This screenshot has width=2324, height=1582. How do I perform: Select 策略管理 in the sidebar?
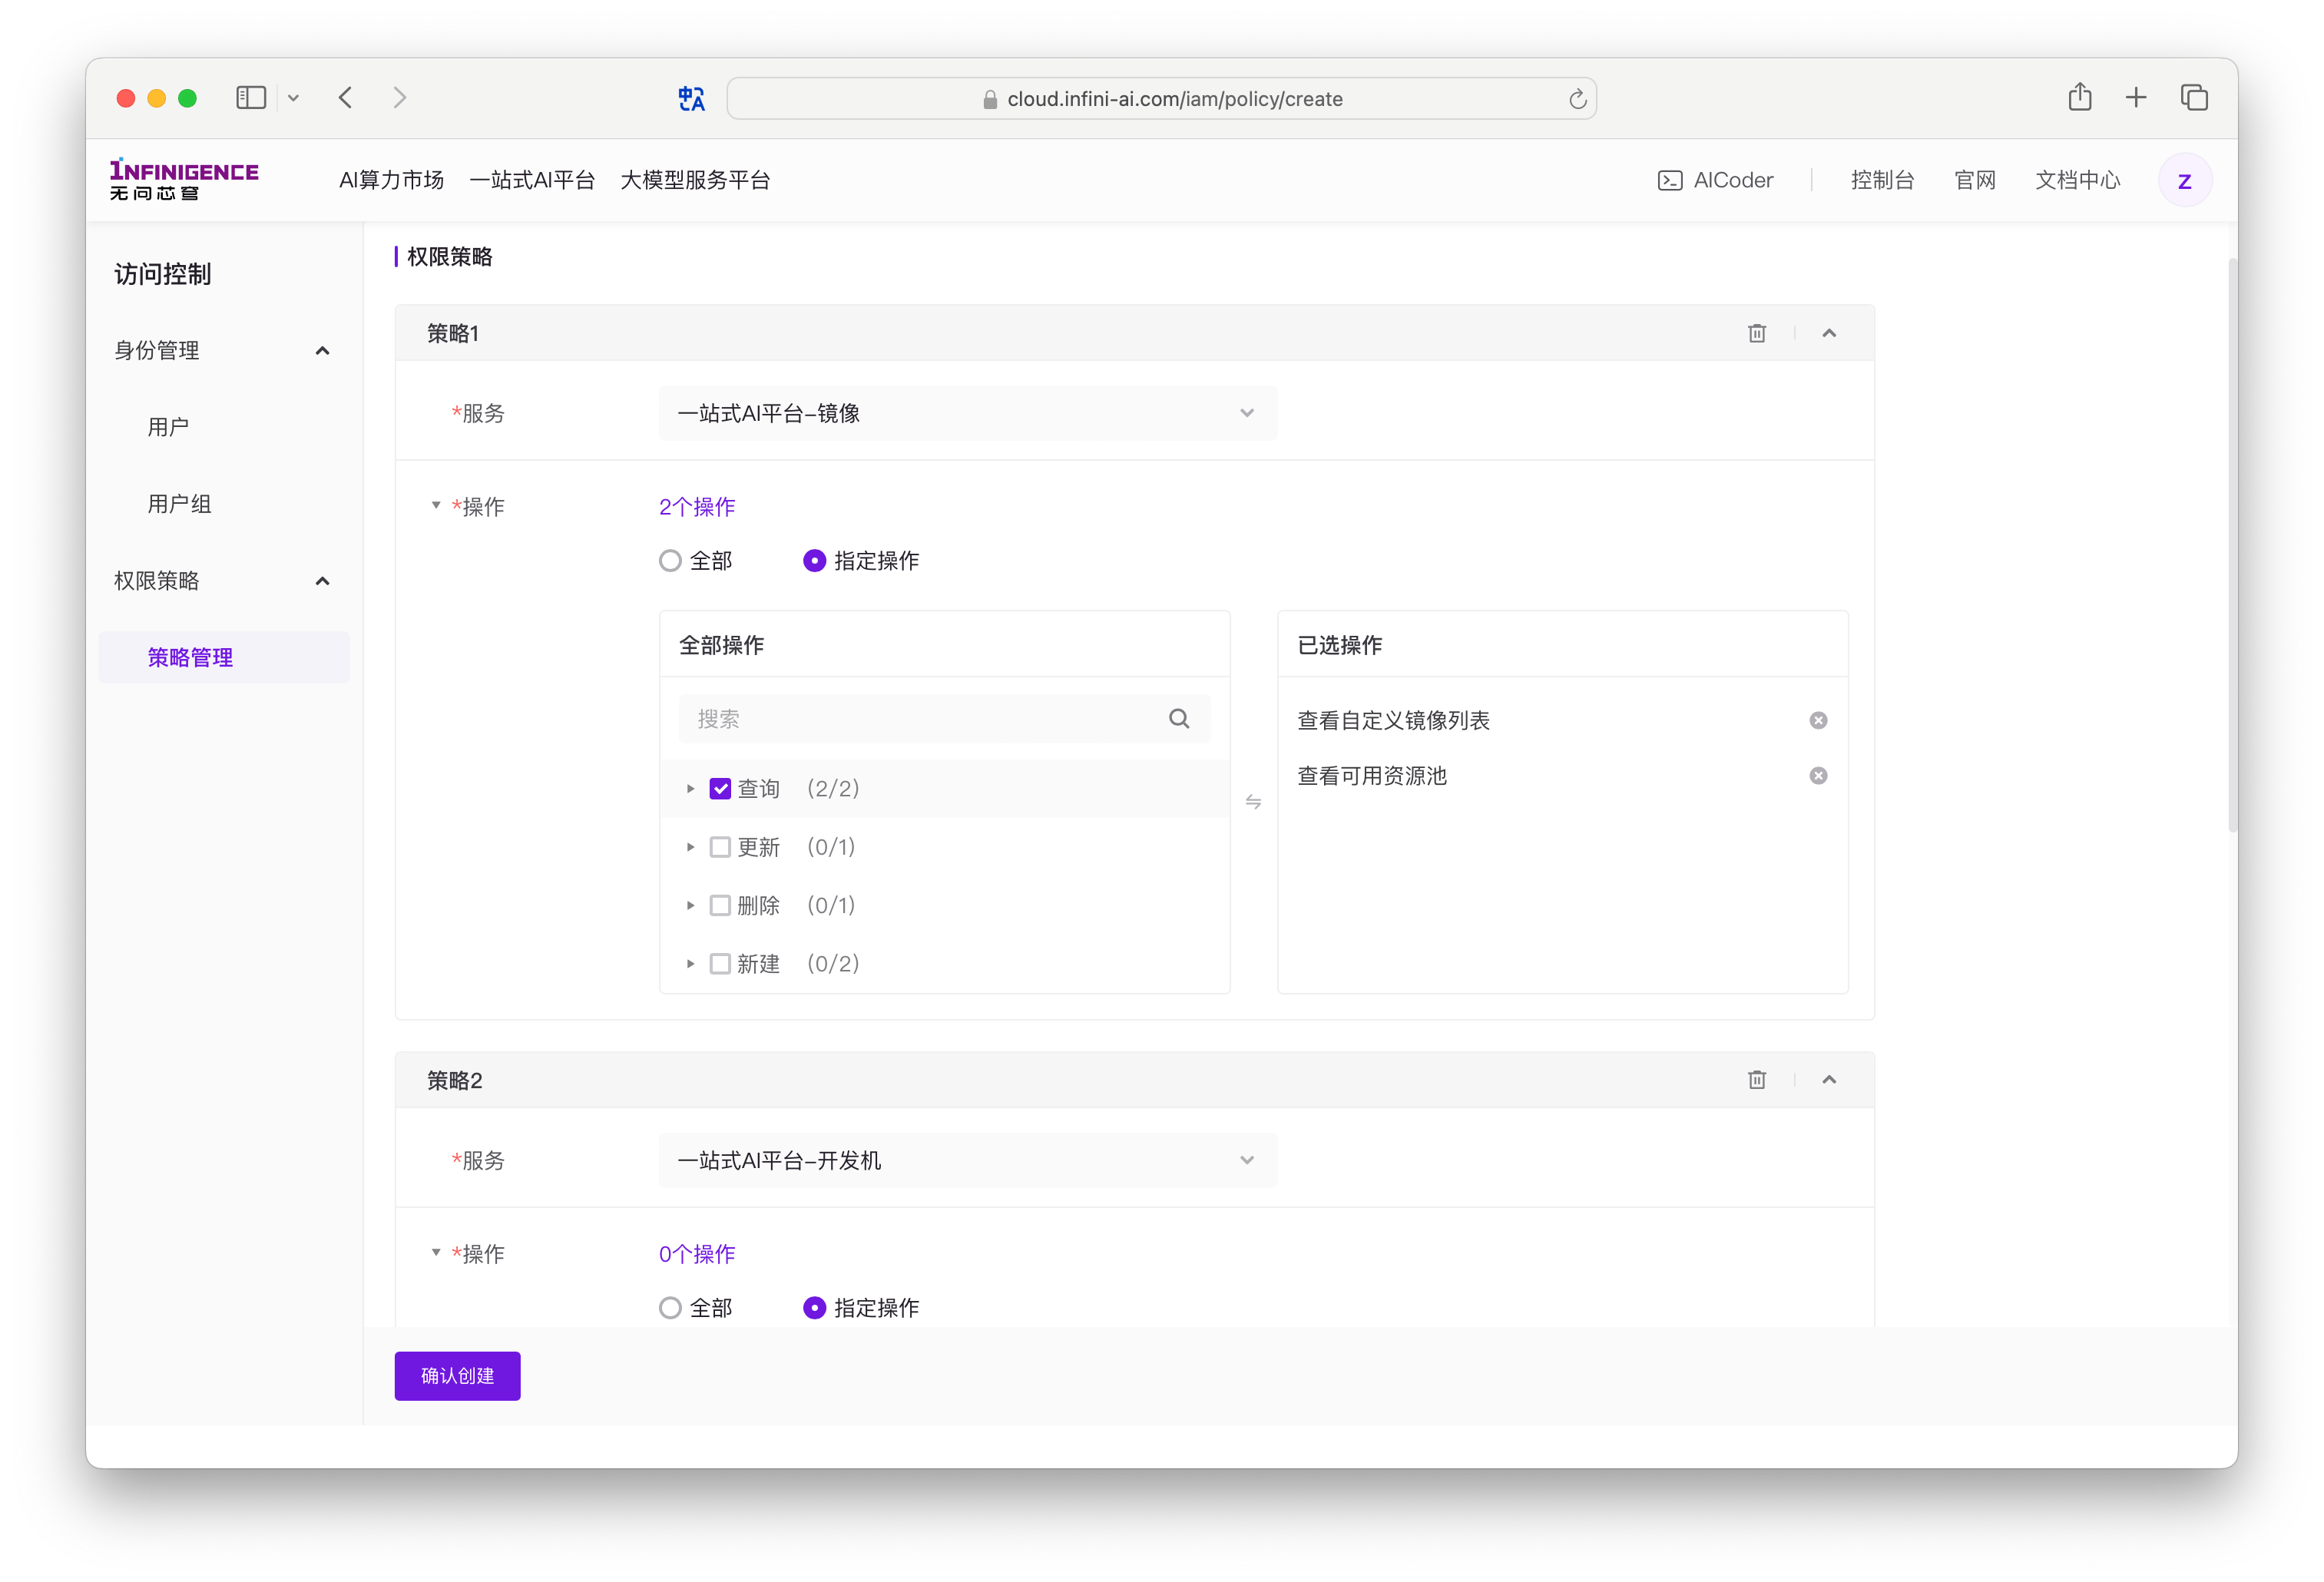point(224,657)
